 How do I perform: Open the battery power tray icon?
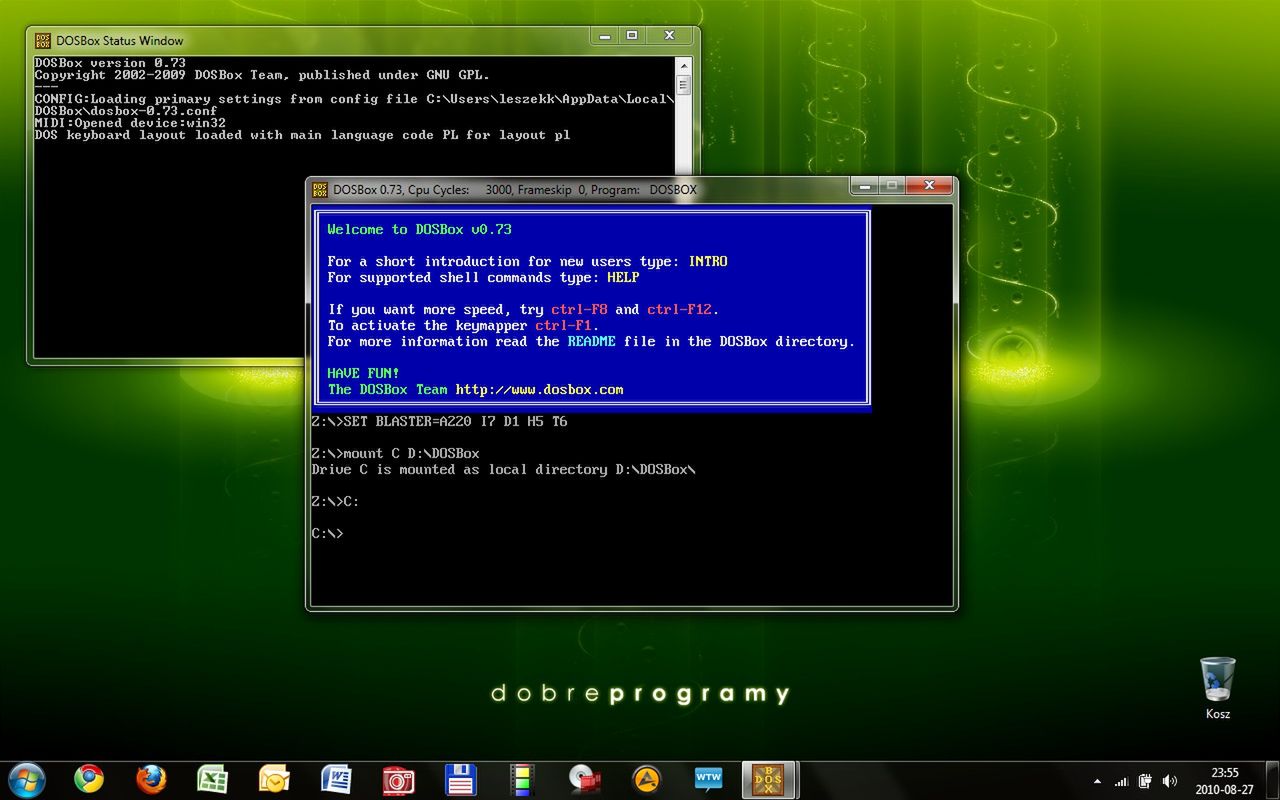pyautogui.click(x=1145, y=781)
